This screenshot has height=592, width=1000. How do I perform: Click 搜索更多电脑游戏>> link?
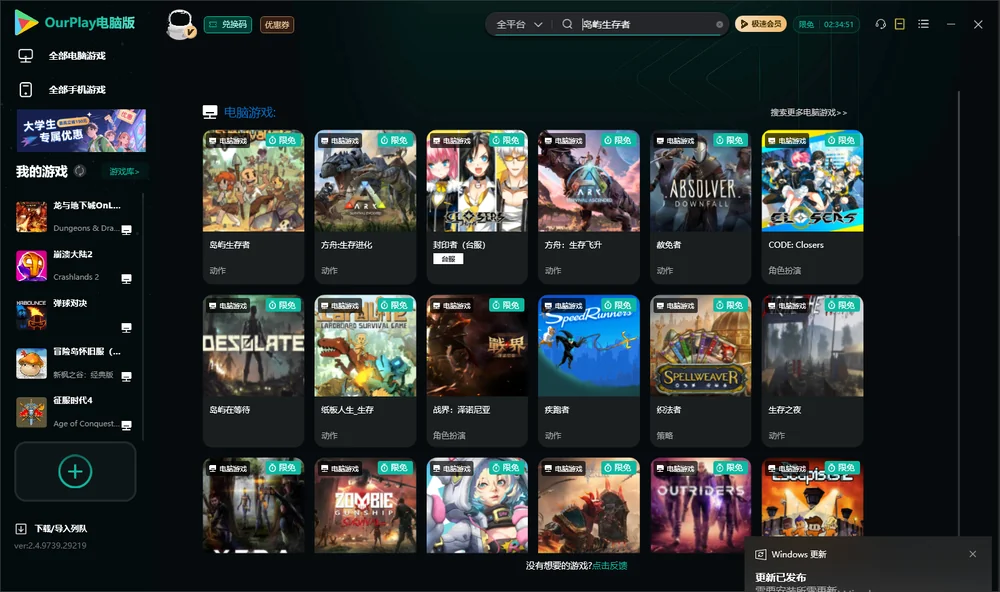pyautogui.click(x=809, y=113)
